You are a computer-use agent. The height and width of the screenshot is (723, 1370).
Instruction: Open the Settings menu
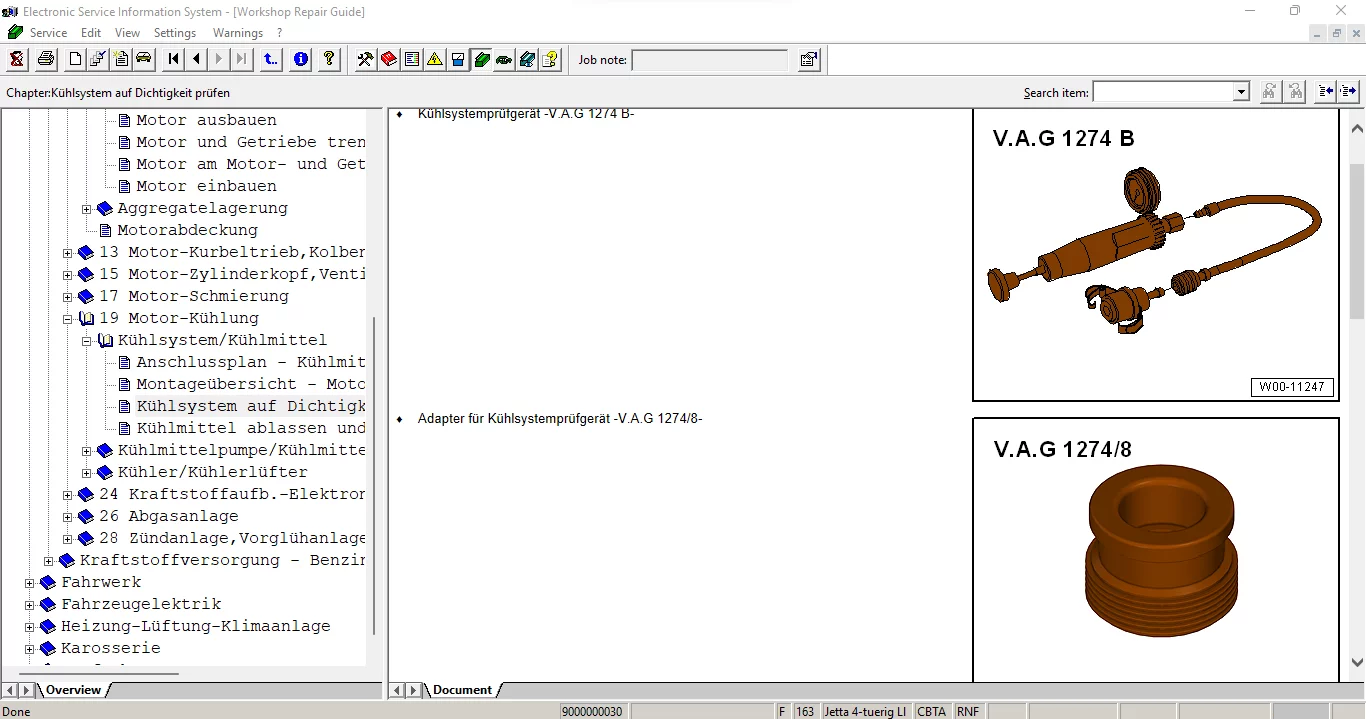(175, 32)
